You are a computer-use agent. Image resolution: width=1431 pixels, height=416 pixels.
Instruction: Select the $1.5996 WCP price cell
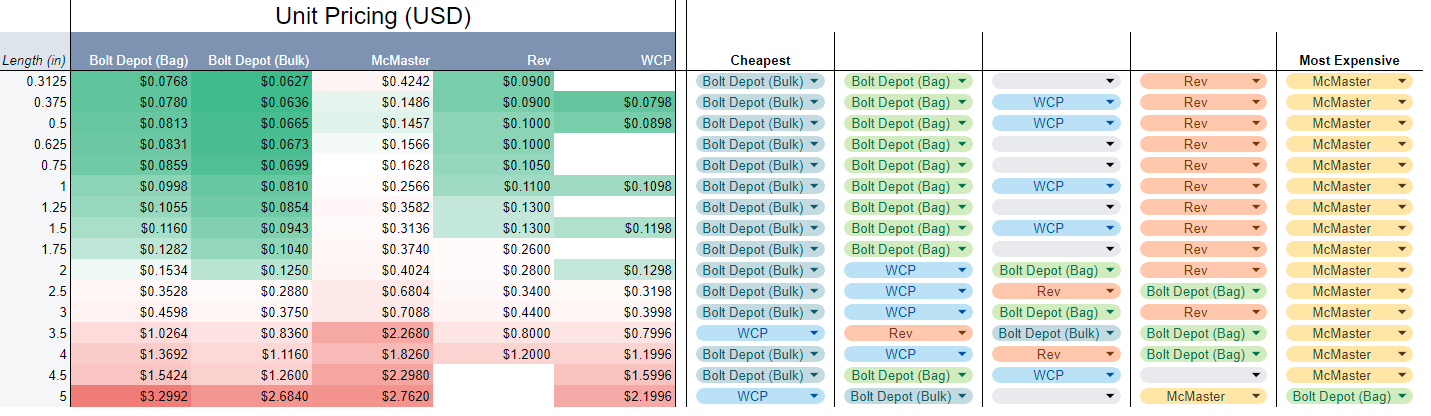(615, 375)
